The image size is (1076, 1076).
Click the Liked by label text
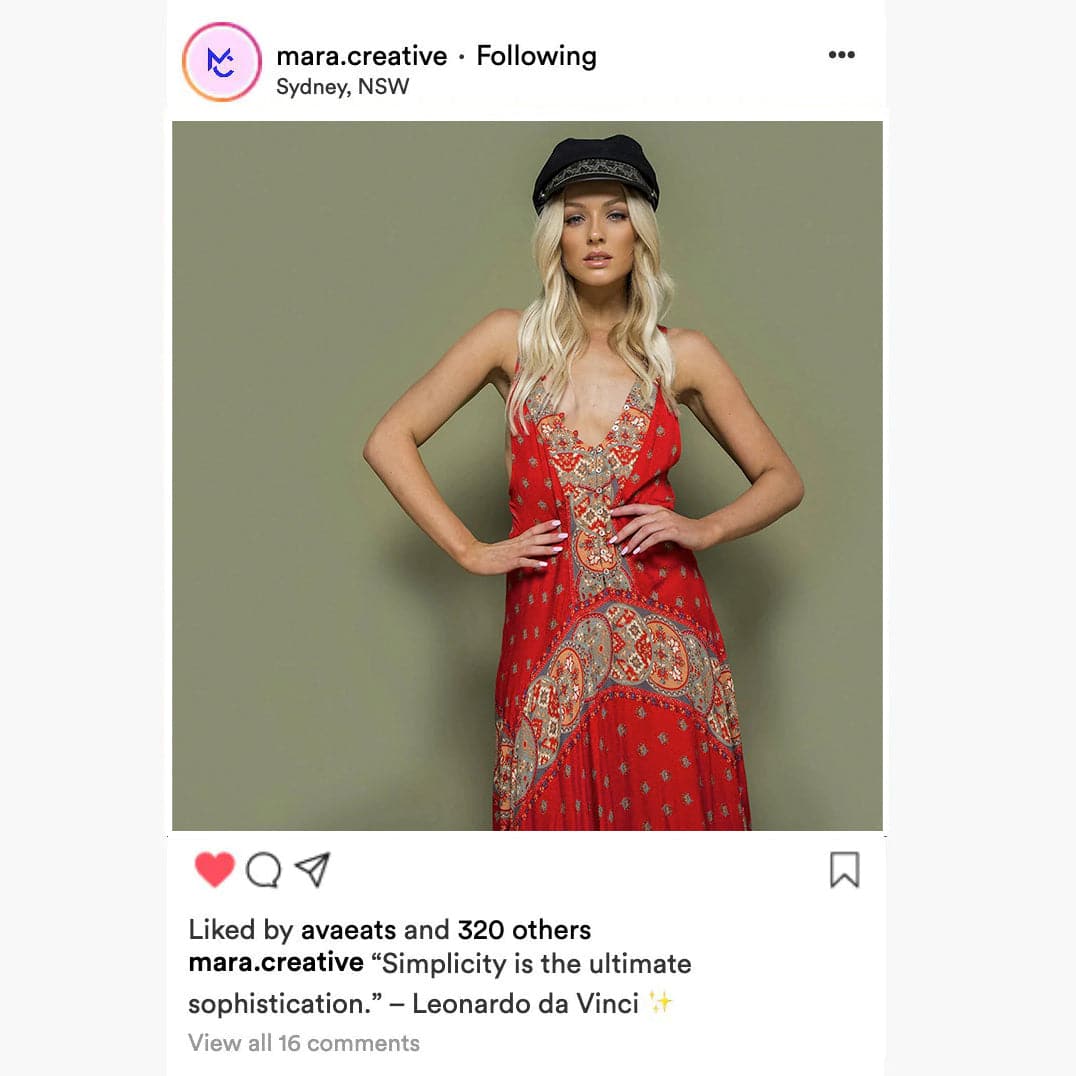click(x=241, y=931)
